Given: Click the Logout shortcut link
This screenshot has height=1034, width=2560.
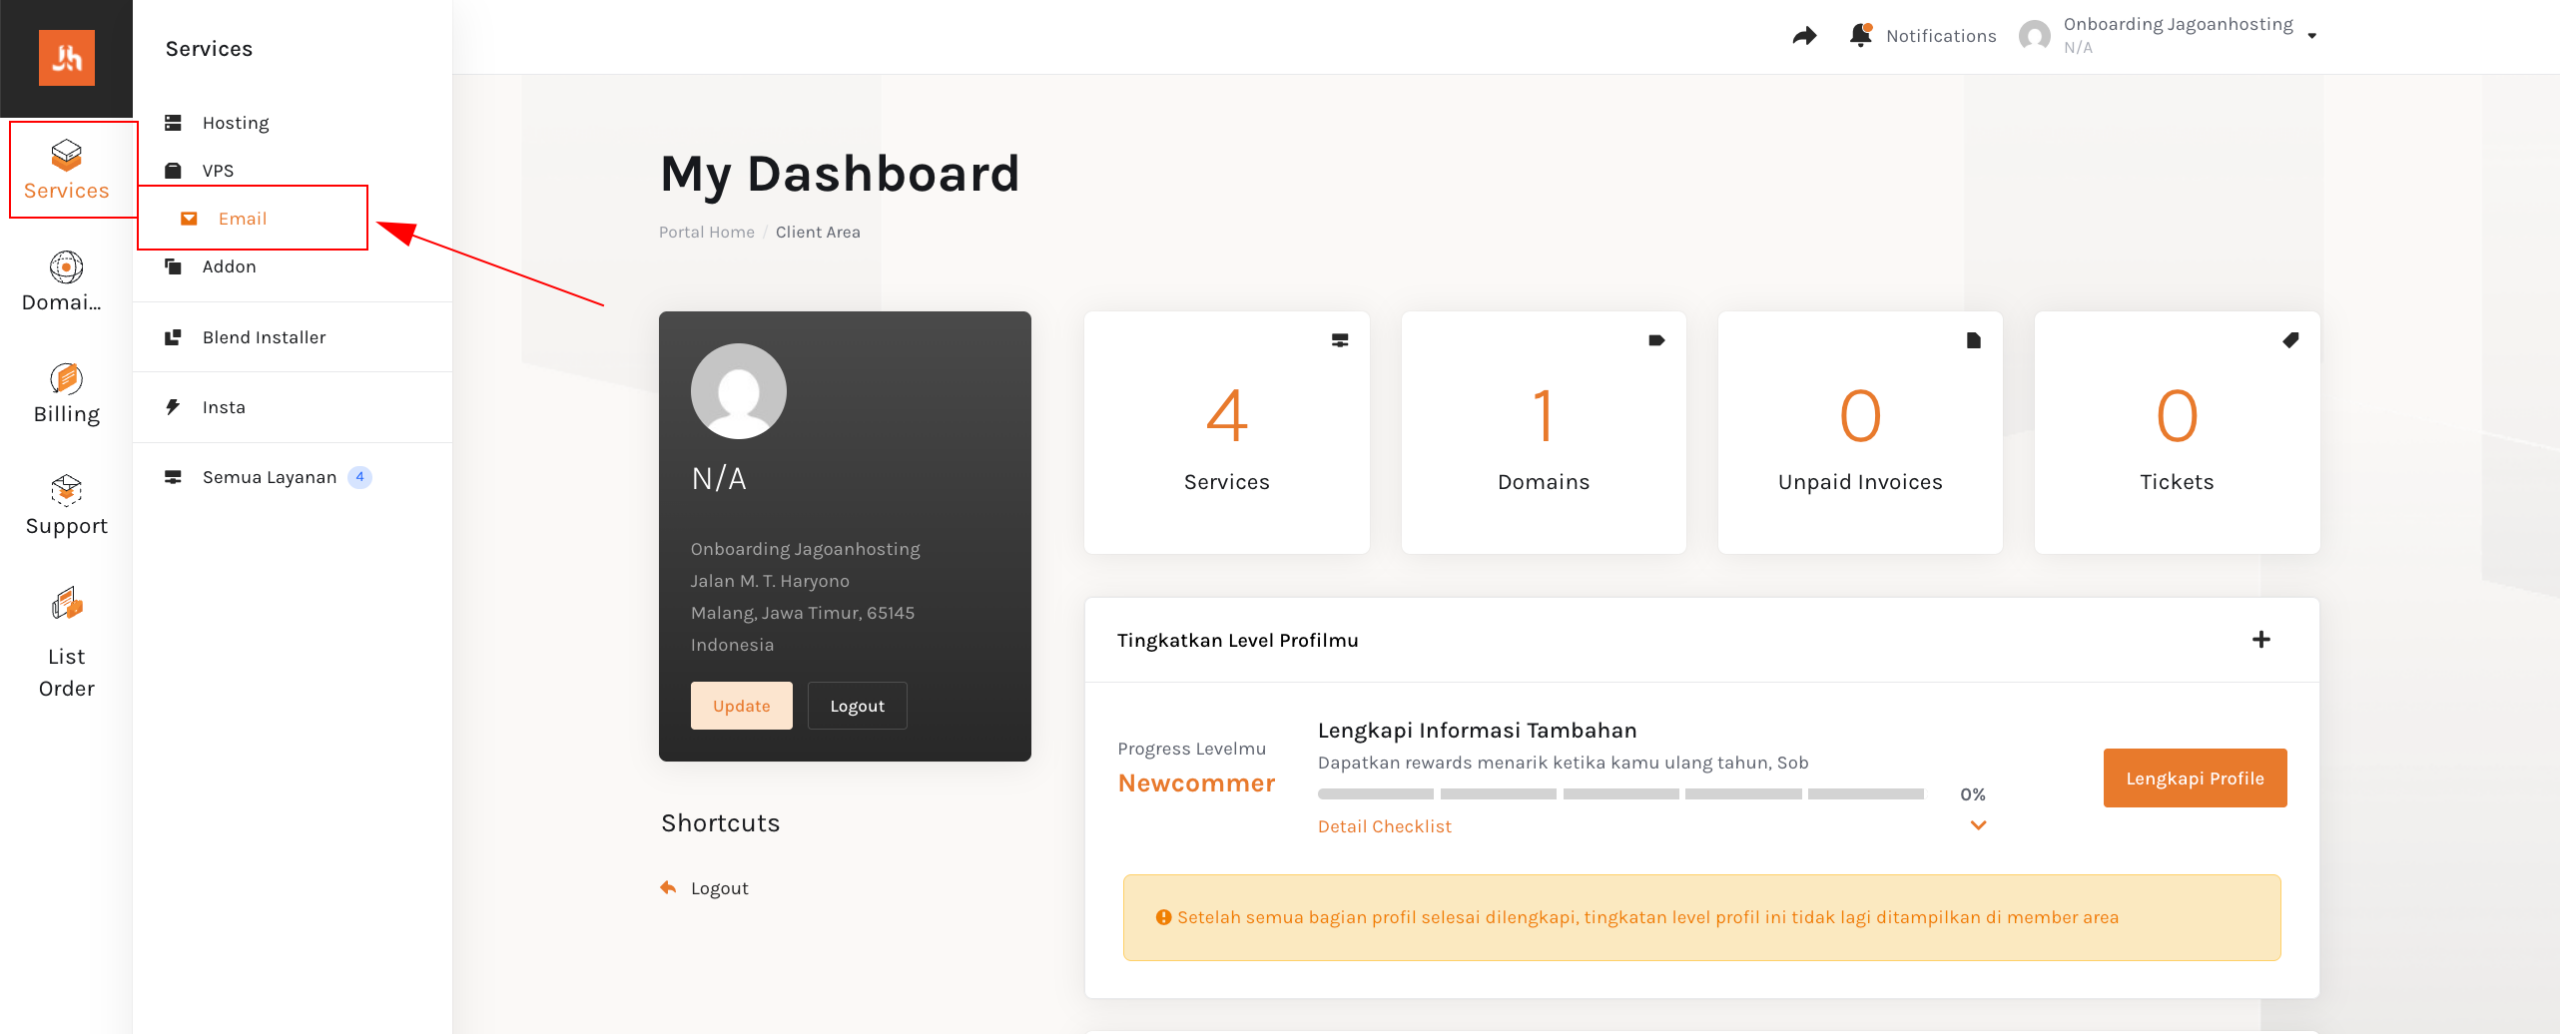Looking at the screenshot, I should click(718, 888).
